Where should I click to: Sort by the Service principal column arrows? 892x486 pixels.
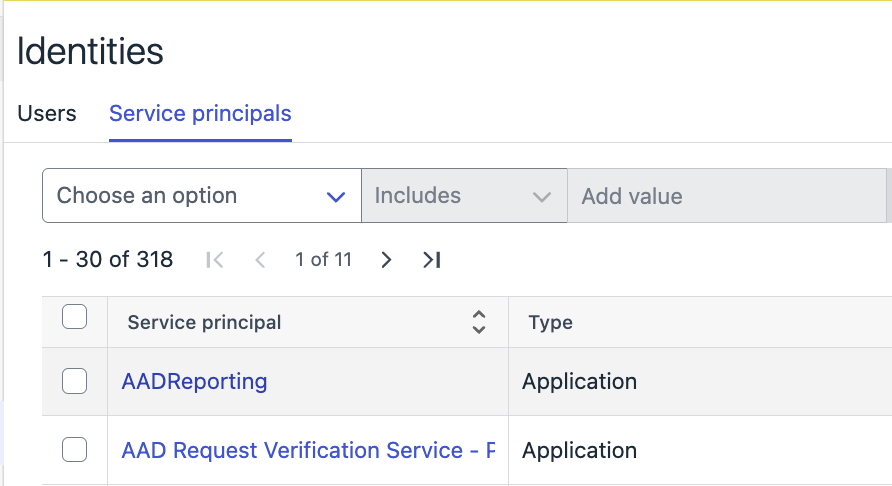pos(479,322)
